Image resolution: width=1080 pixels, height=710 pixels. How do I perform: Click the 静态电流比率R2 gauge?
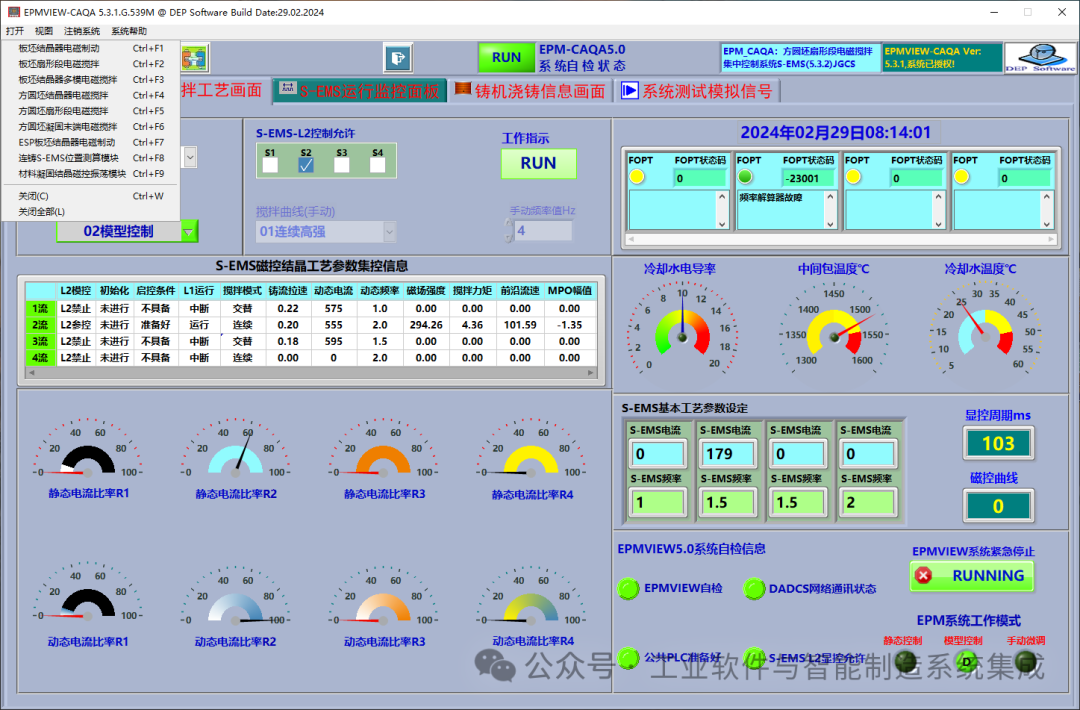[x=236, y=449]
